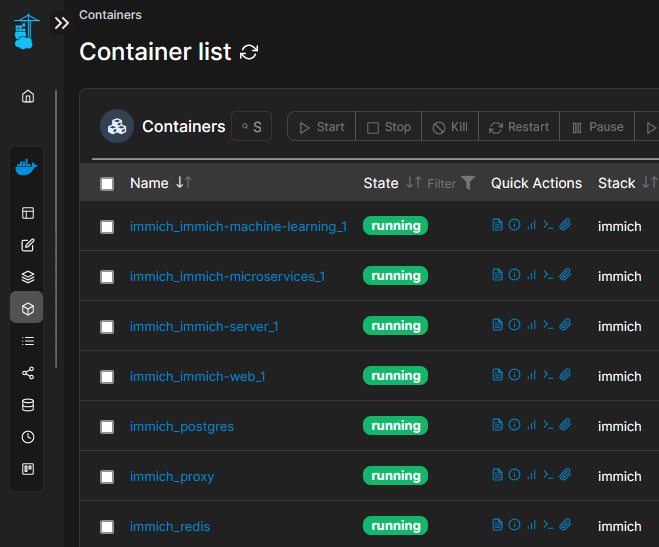Open stats for immich_immich-web_1

point(532,375)
